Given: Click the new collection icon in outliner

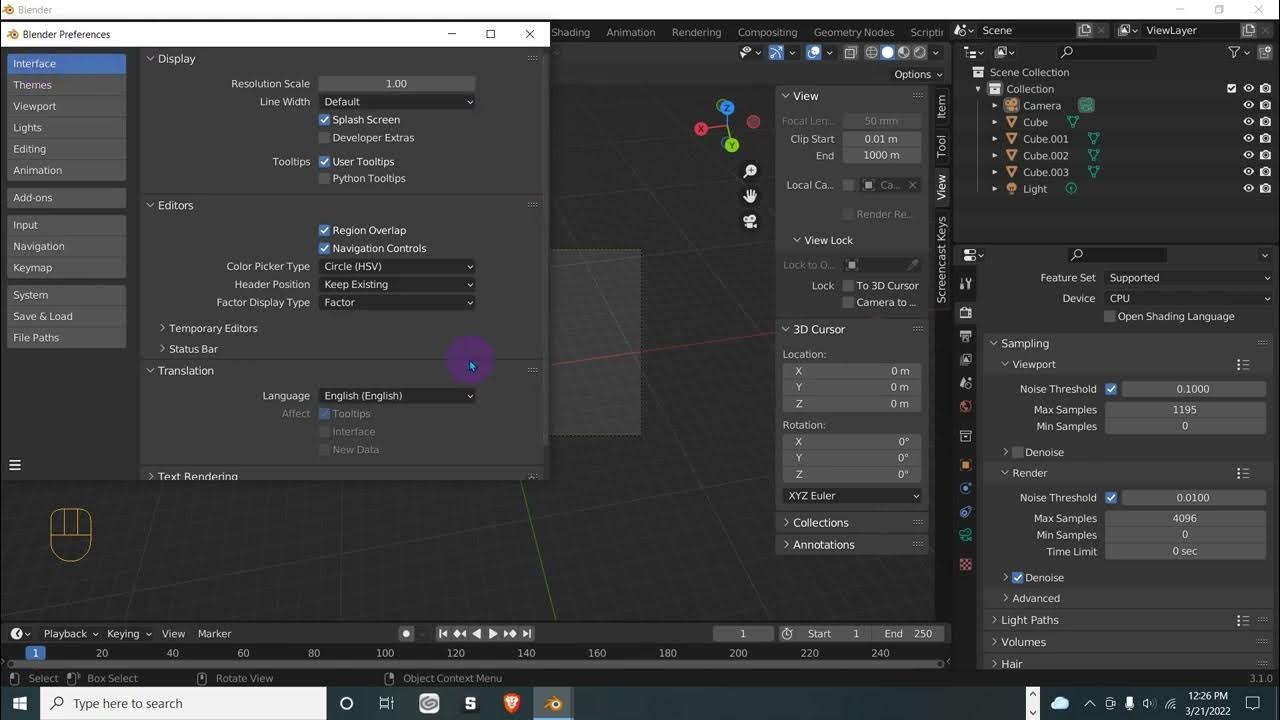Looking at the screenshot, I should pos(1266,52).
